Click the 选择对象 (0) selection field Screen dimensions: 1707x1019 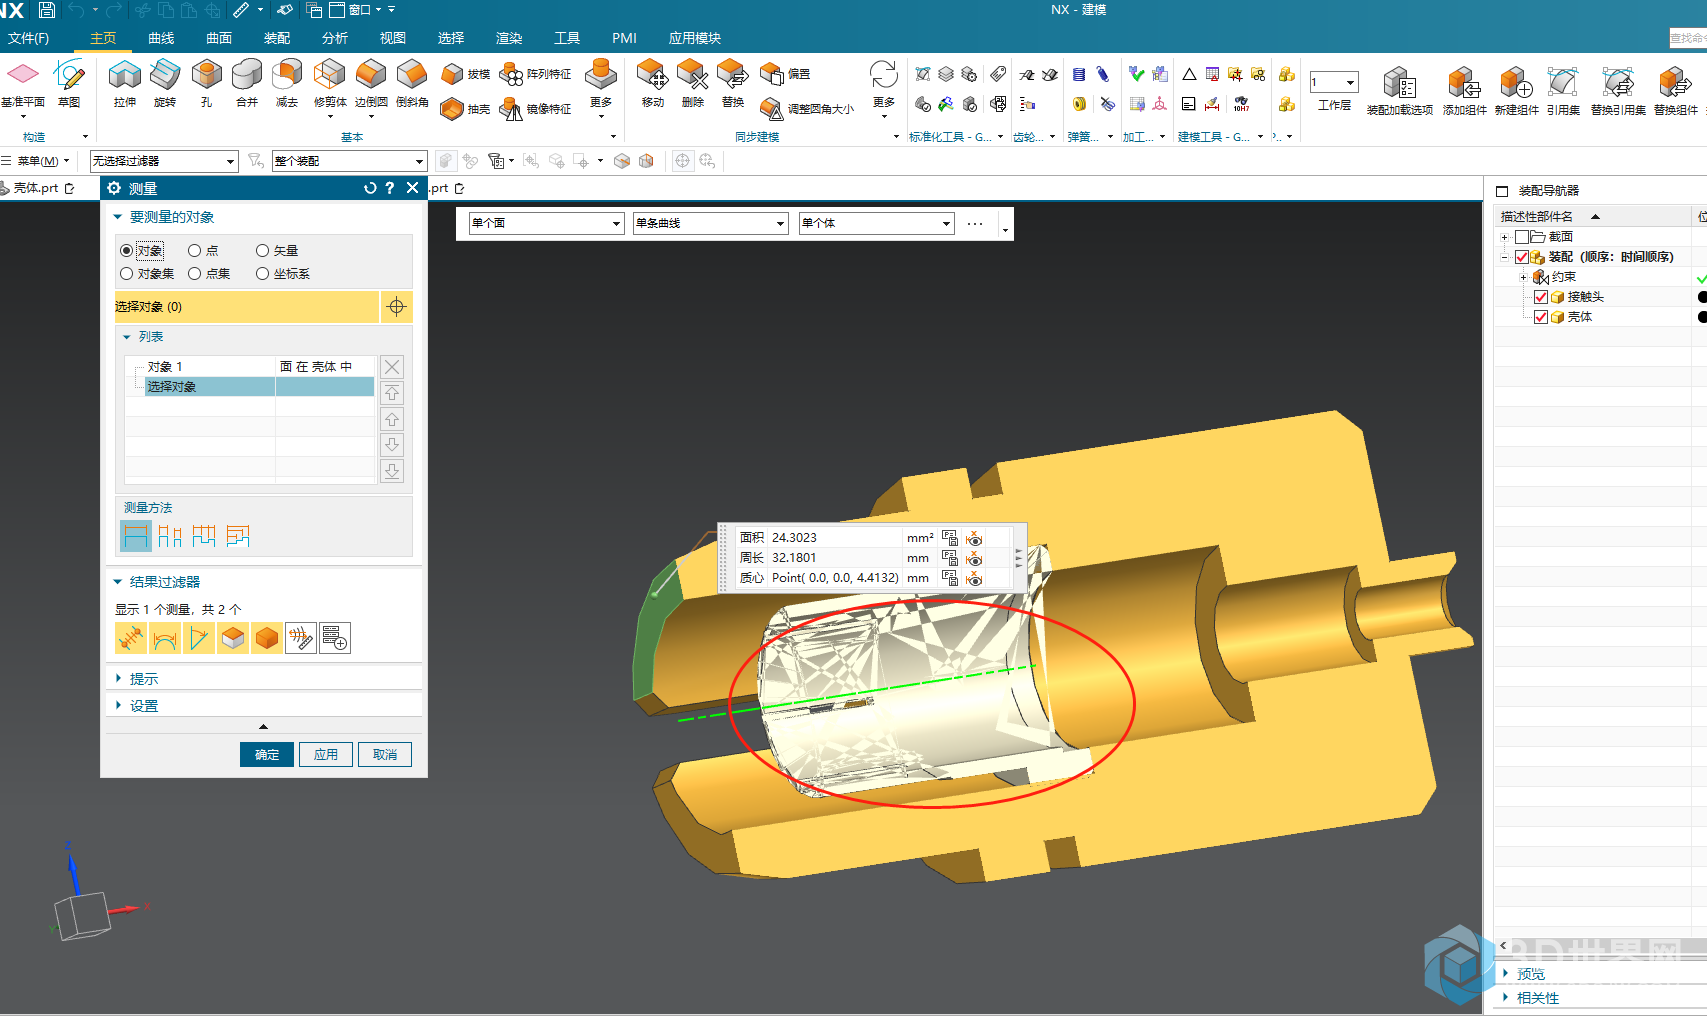pos(246,307)
